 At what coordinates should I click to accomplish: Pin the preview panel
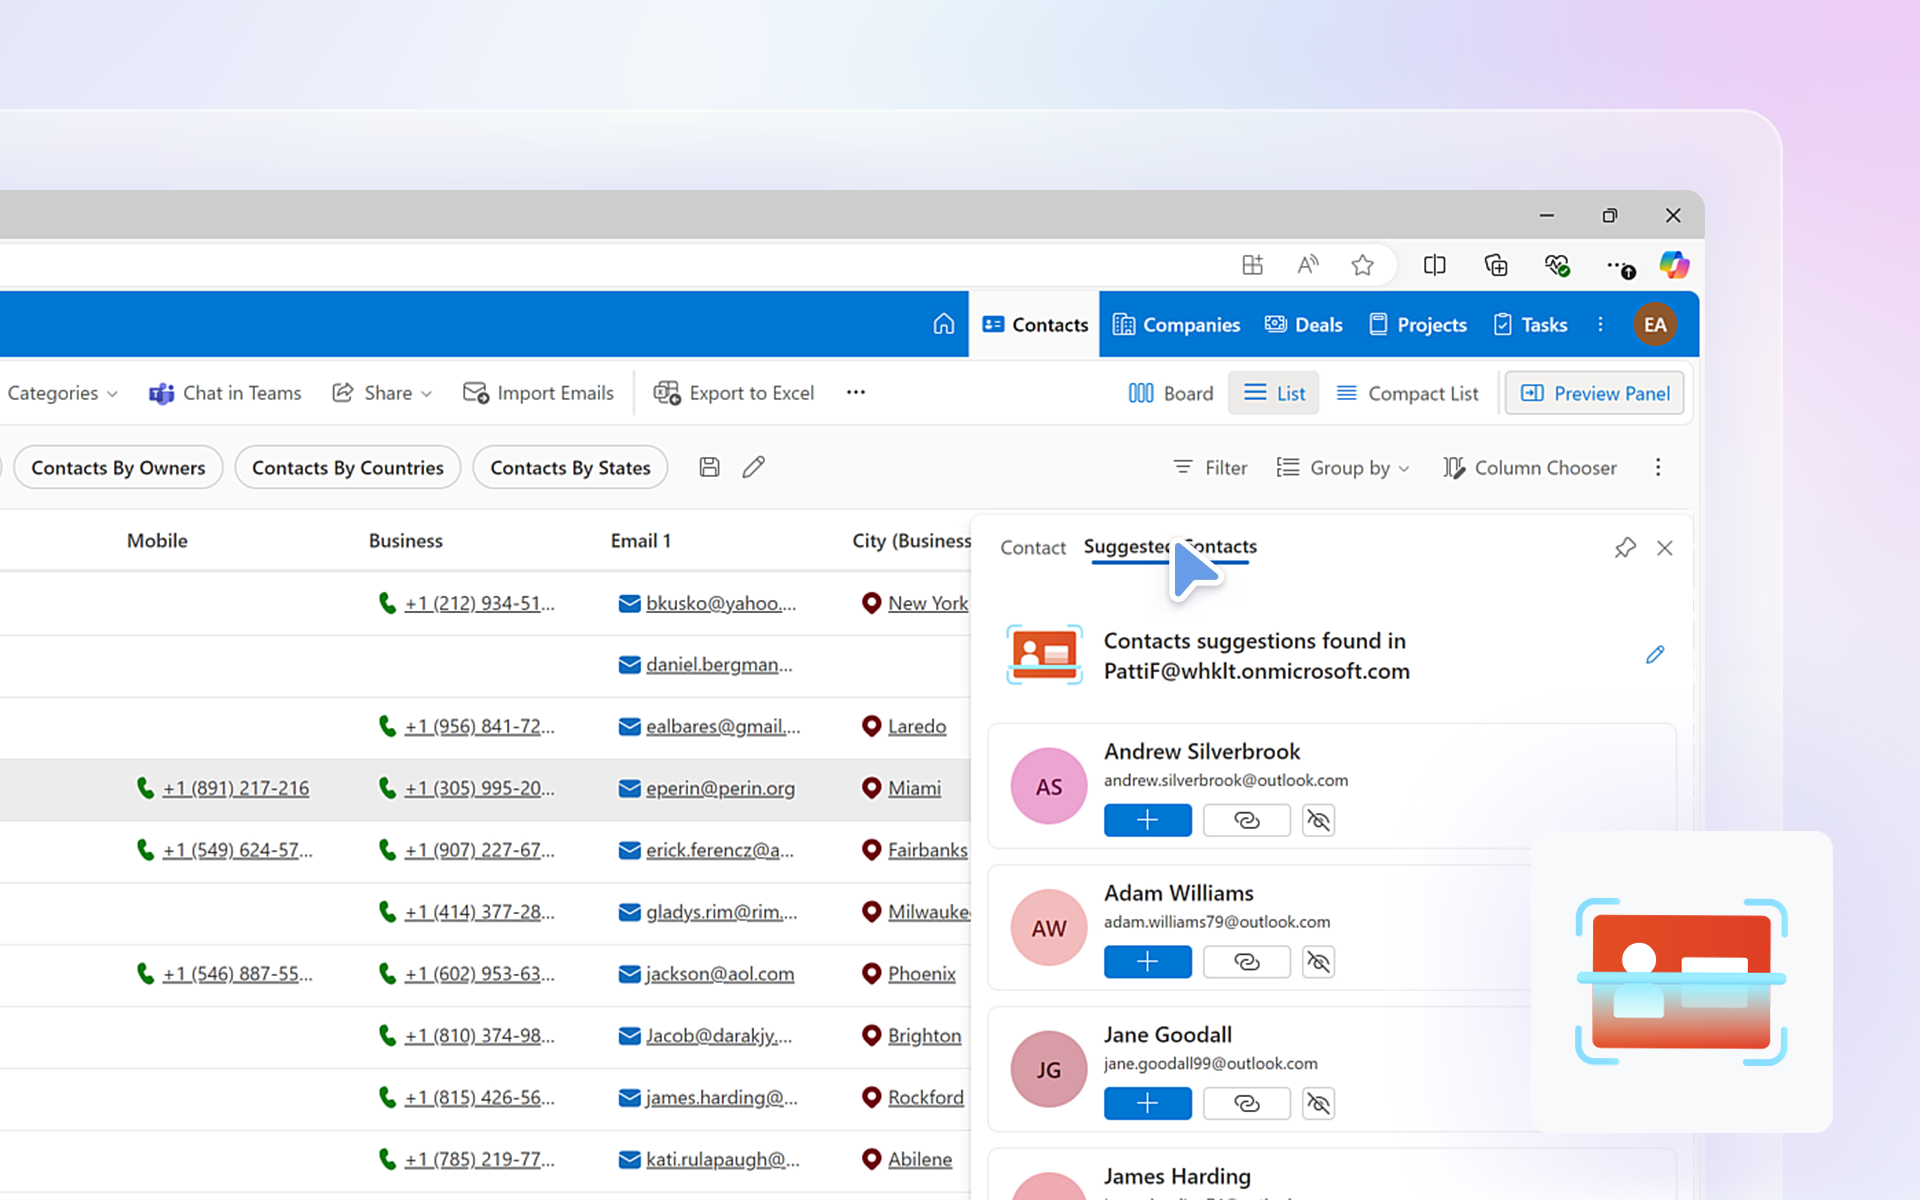click(1625, 548)
